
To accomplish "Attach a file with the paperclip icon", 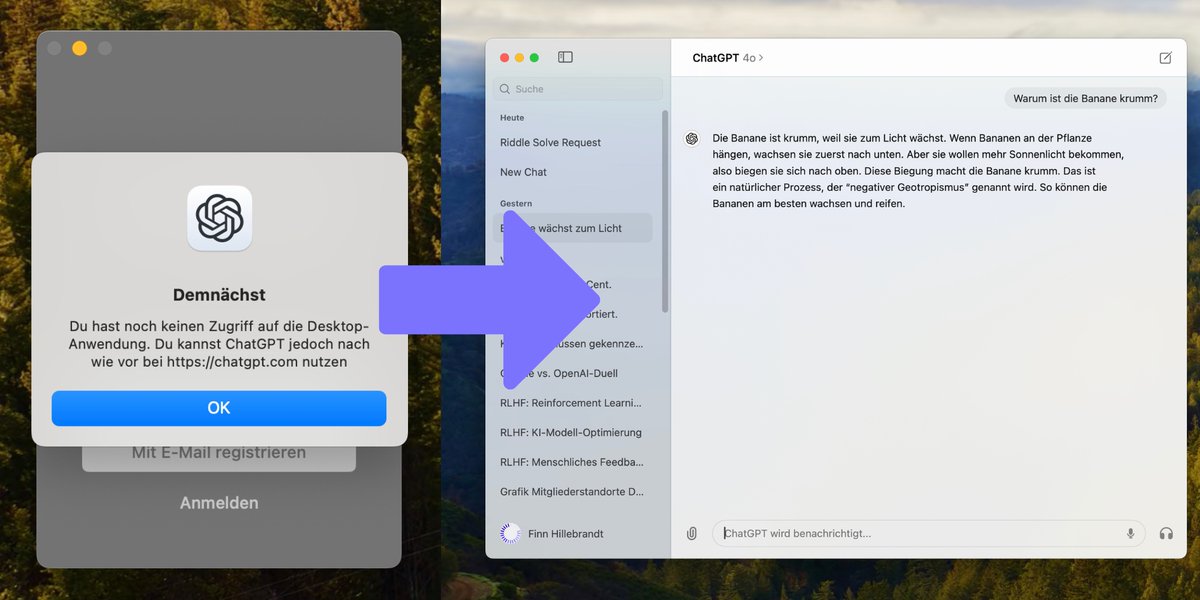I will [691, 534].
